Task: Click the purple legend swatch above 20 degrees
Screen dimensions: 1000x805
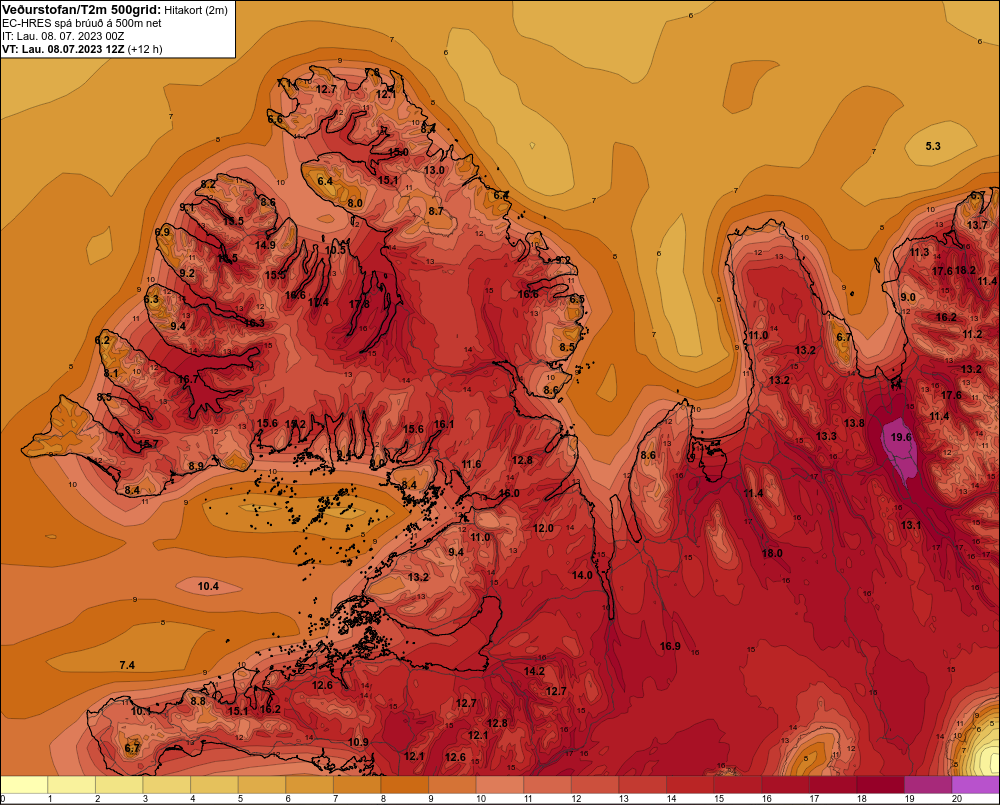Action: click(x=976, y=785)
